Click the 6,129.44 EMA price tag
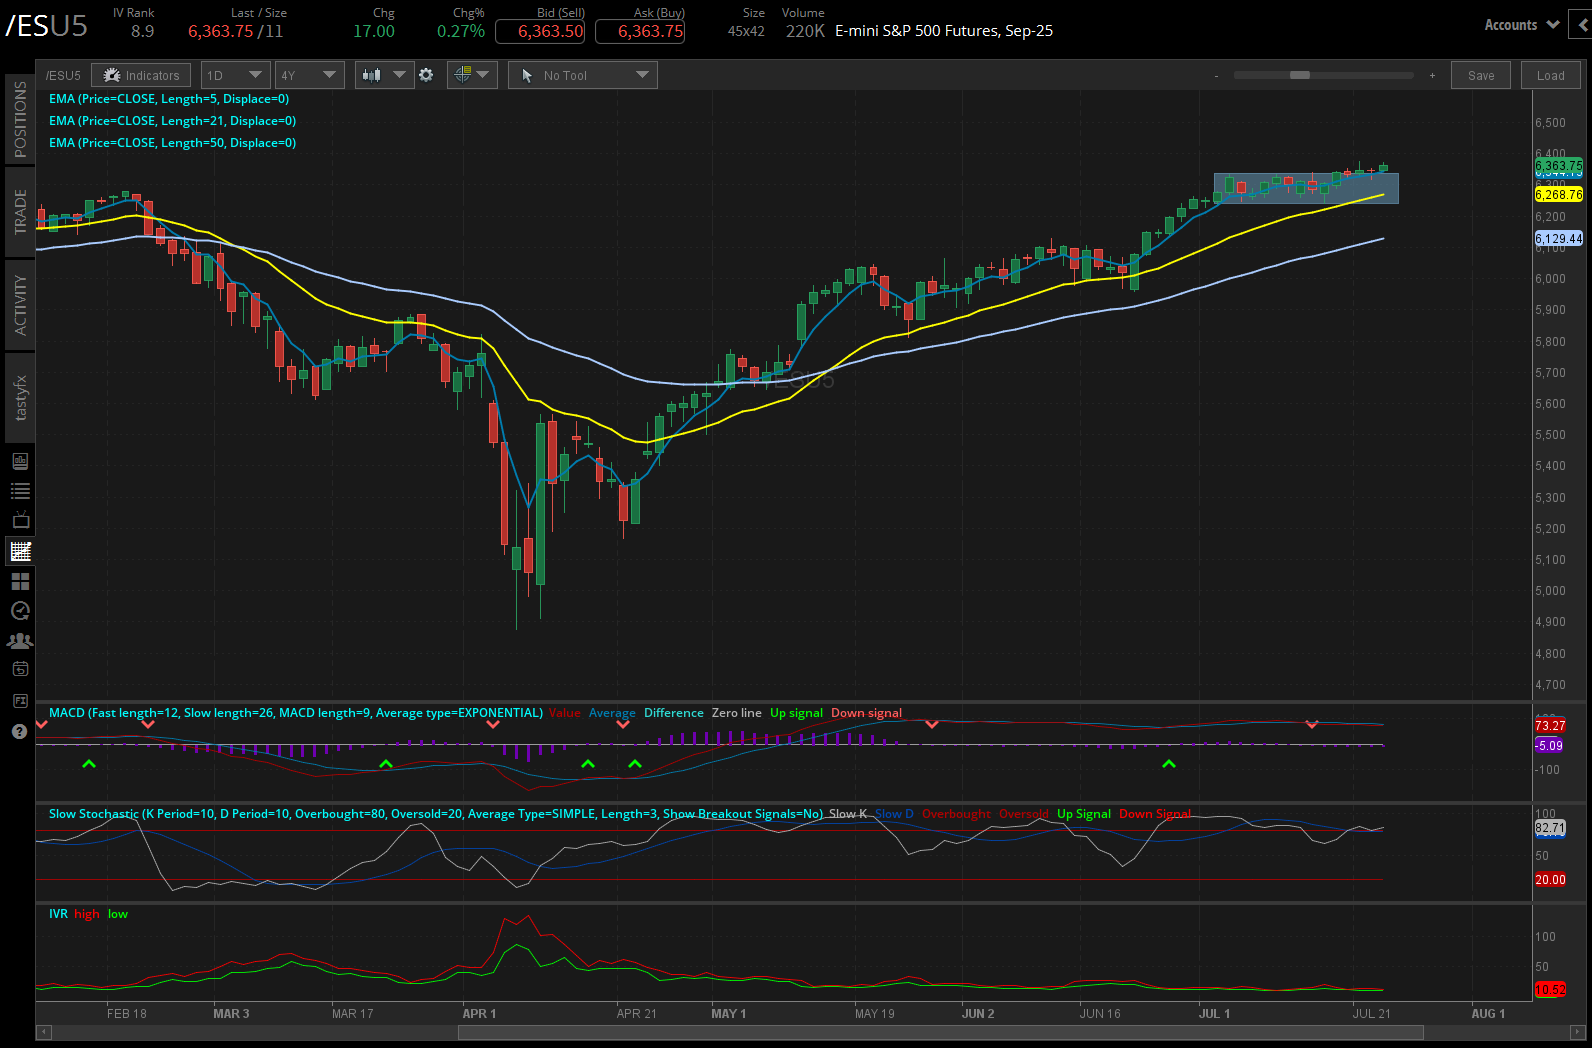Screen dimensions: 1592x1048 (x=1559, y=238)
